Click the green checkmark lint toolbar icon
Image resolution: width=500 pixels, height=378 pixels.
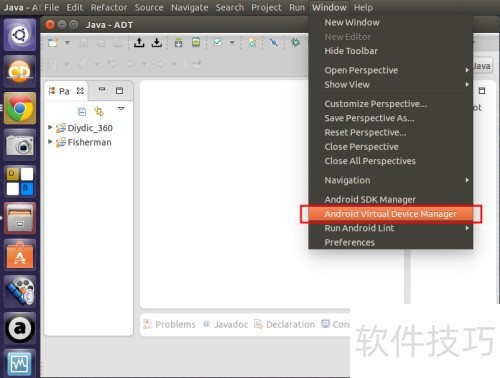click(x=218, y=42)
